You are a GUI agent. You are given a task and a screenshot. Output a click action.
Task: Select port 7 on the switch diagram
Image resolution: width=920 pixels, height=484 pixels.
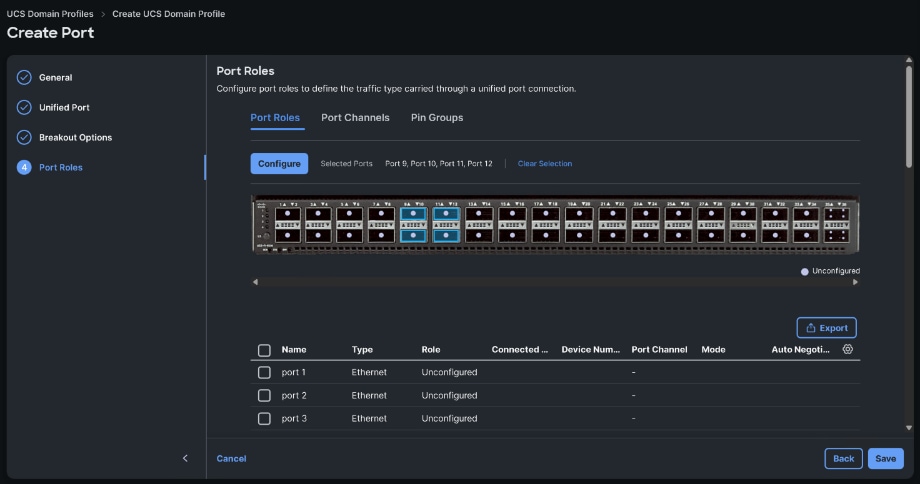pos(381,214)
